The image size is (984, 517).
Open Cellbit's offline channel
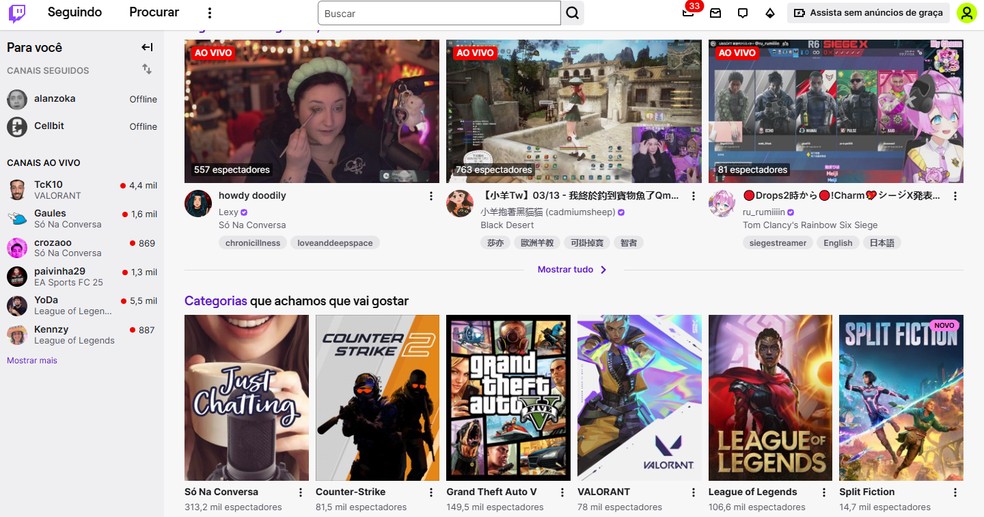pos(82,126)
